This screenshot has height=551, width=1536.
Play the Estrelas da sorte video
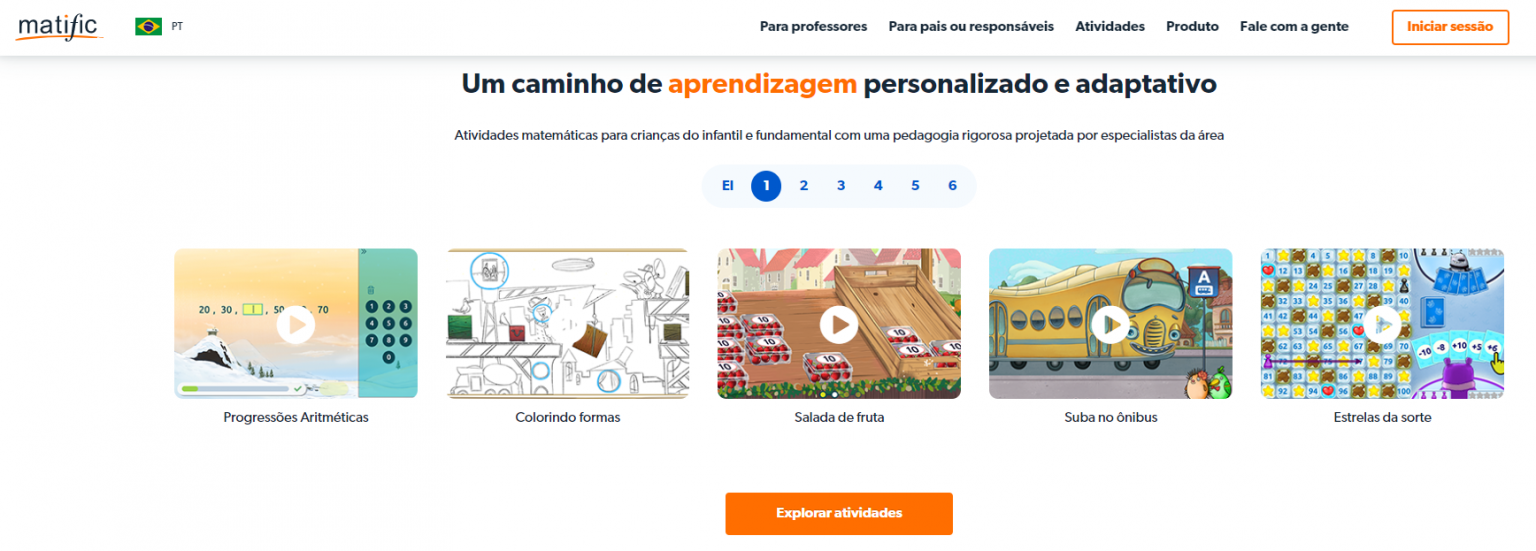[1383, 324]
